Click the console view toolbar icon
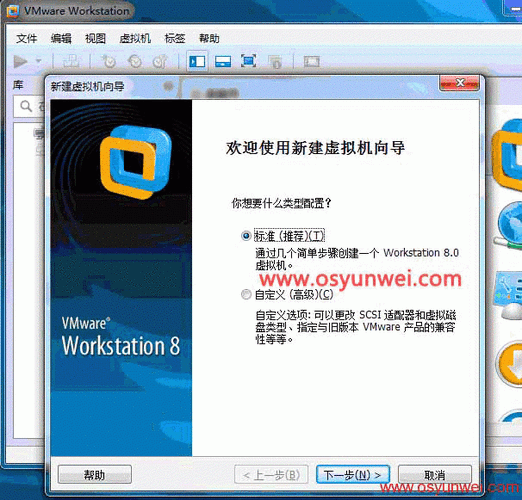Viewport: 522px width, 500px height. pos(312,61)
